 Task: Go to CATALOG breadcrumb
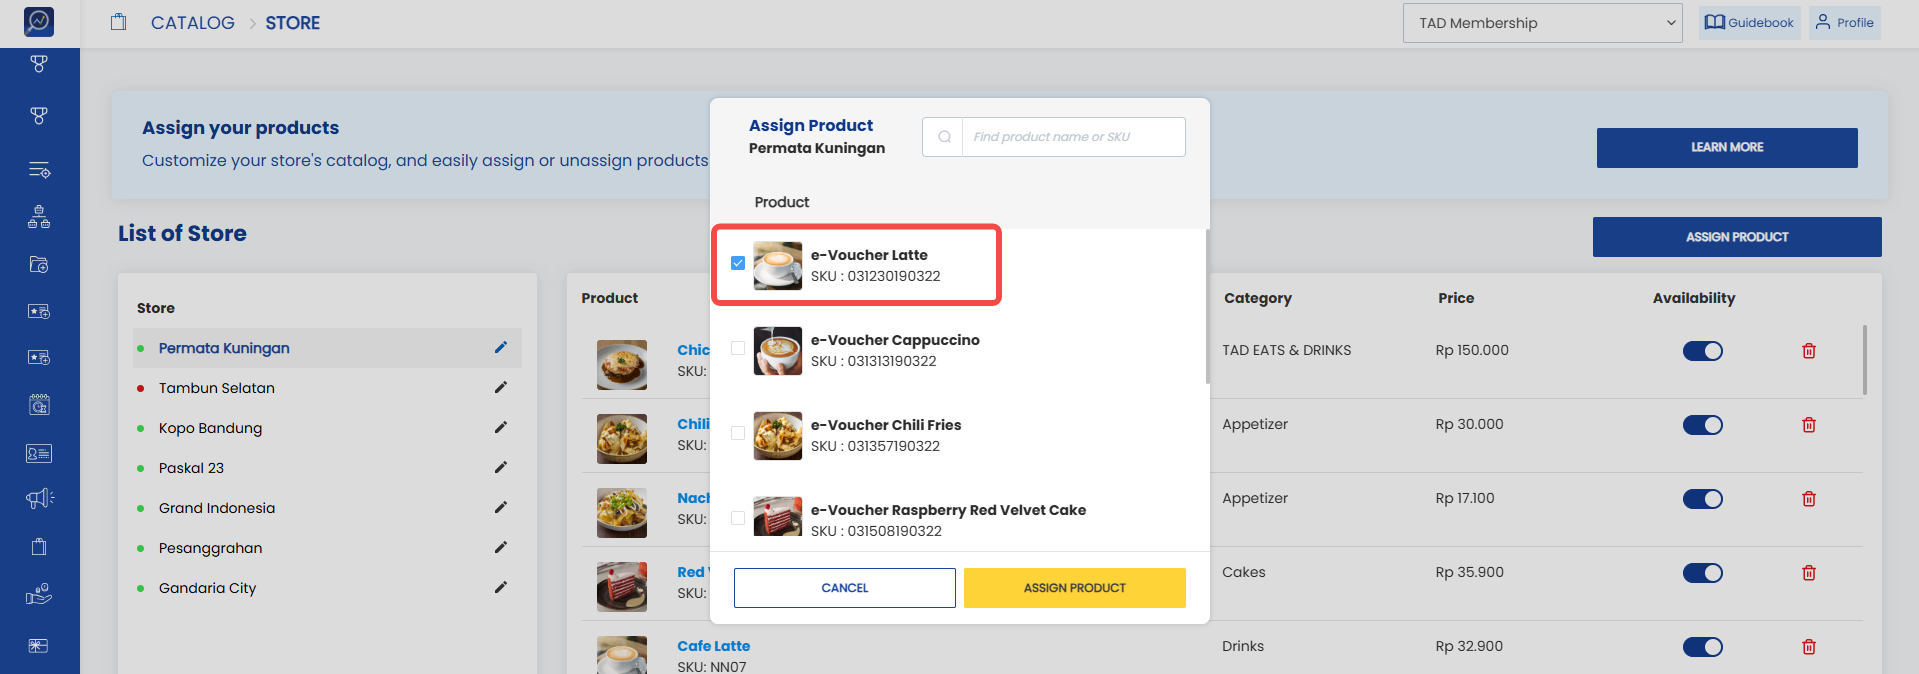[x=193, y=23]
